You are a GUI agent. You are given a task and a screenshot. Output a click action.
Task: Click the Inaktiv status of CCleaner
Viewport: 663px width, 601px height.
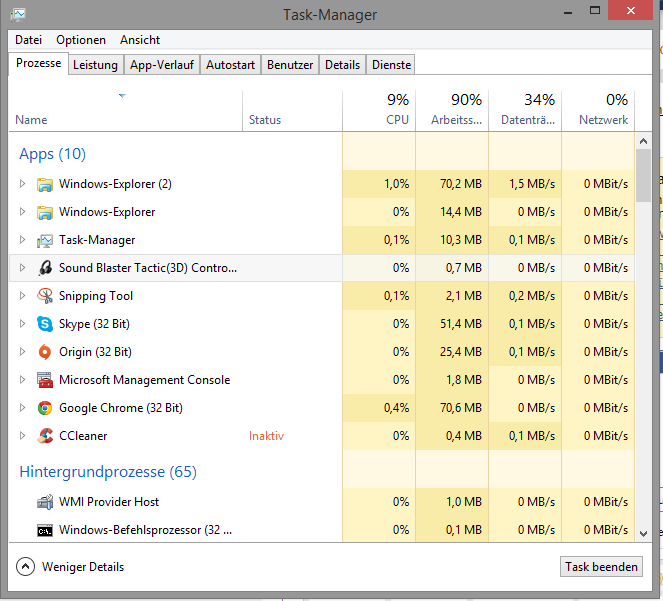coord(266,436)
